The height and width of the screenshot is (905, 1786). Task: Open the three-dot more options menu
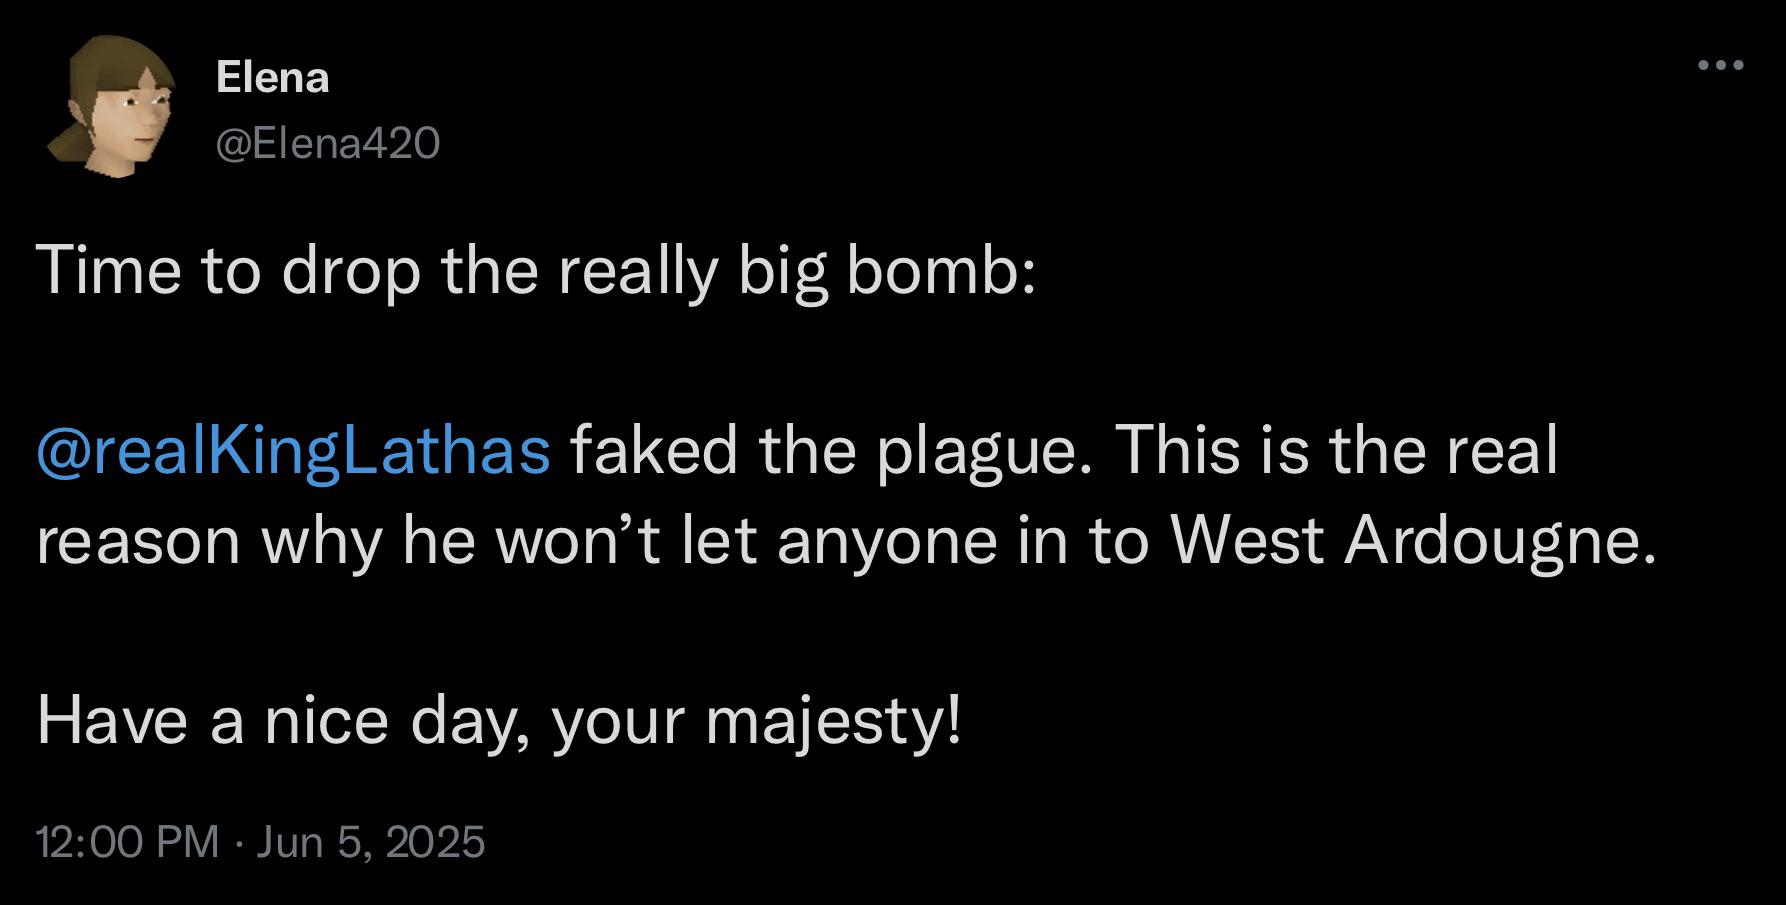[1721, 66]
